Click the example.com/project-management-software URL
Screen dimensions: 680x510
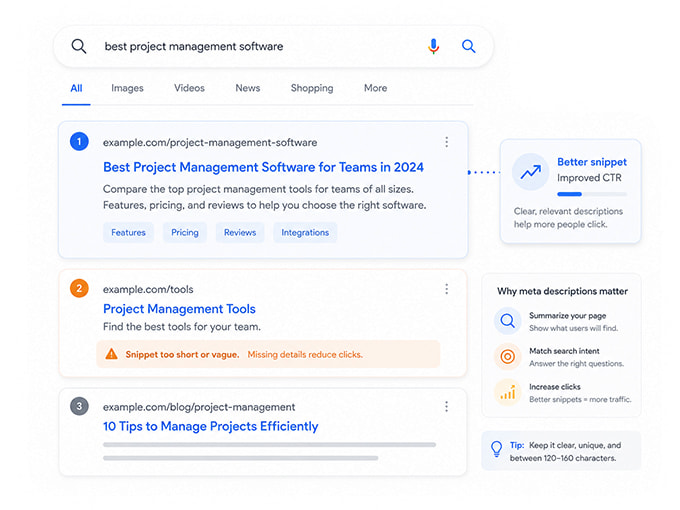click(x=210, y=143)
